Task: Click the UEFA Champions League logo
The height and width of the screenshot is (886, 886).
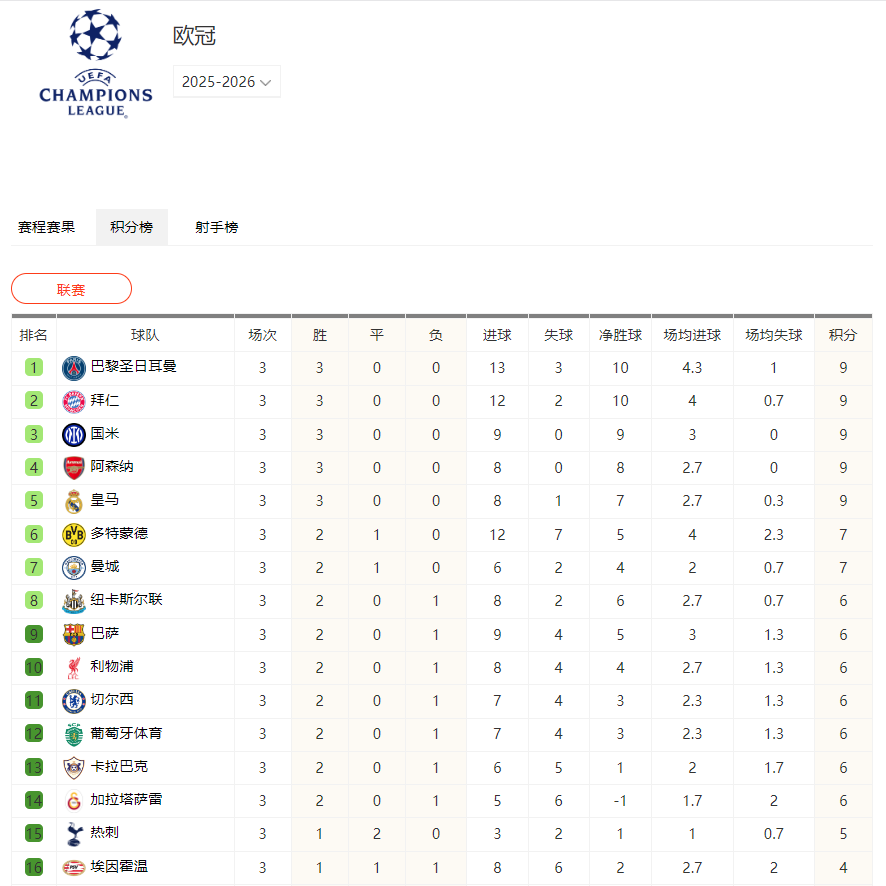Action: pyautogui.click(x=94, y=62)
